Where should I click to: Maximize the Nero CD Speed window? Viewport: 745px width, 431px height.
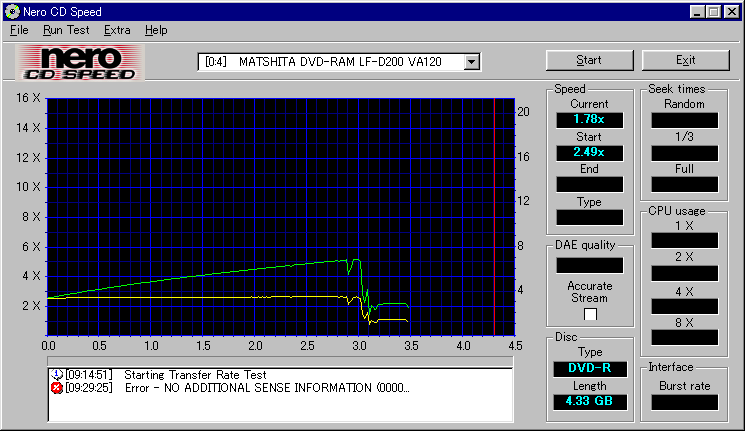714,11
